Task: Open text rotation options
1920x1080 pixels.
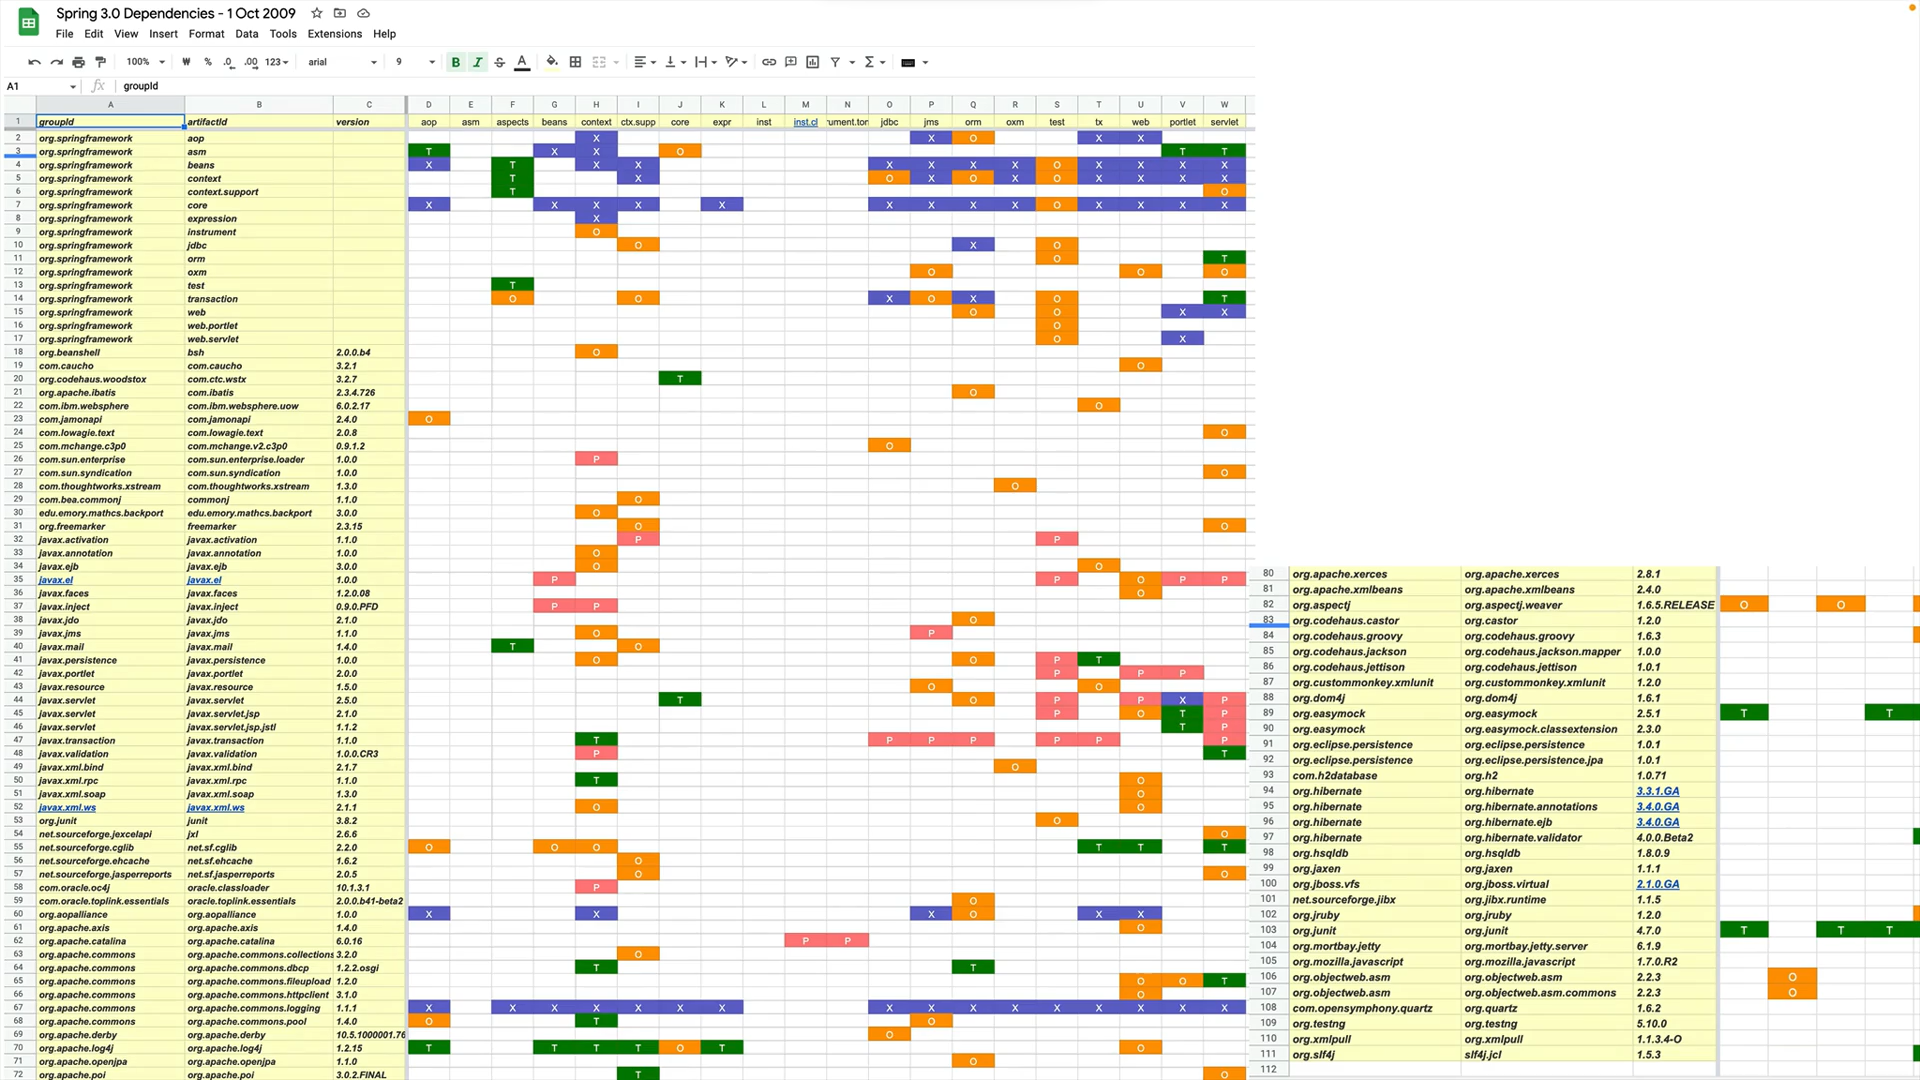Action: click(737, 62)
